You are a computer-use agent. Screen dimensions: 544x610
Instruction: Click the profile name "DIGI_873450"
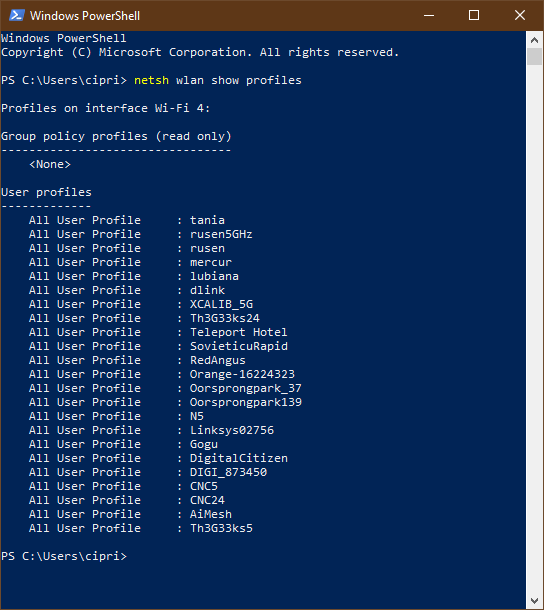[x=228, y=472]
